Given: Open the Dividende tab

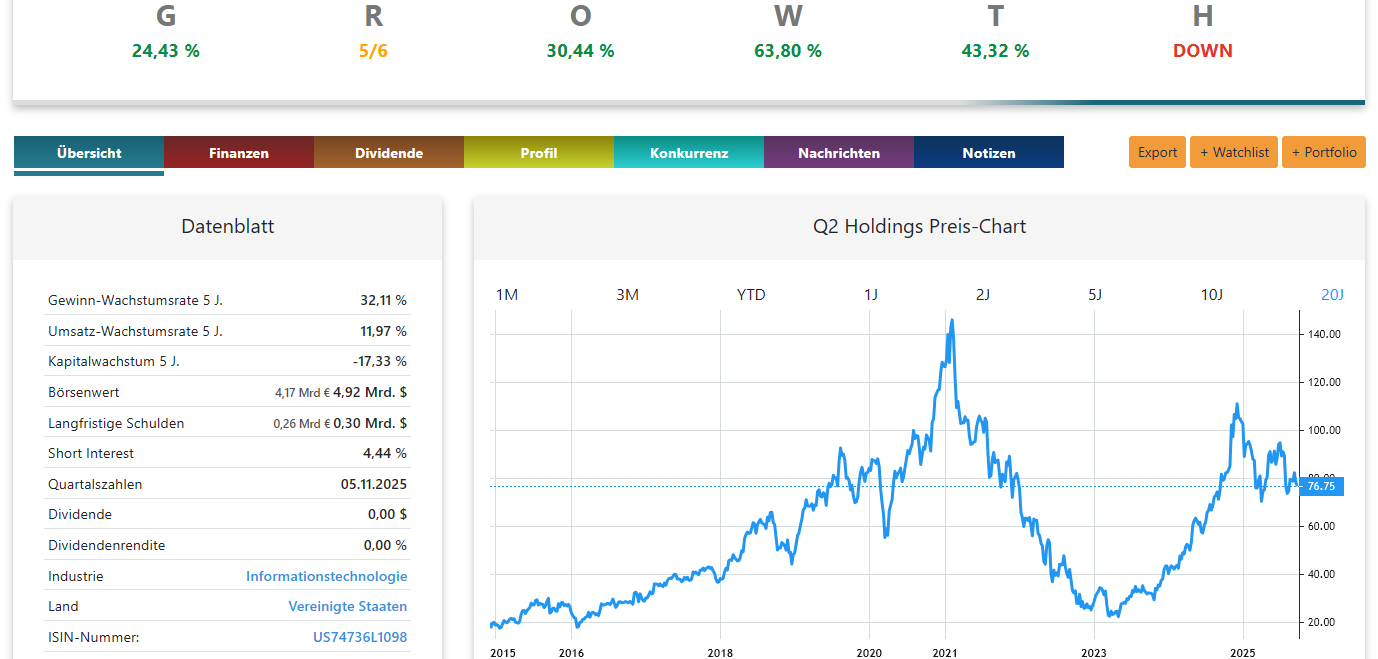Looking at the screenshot, I should click(x=389, y=153).
